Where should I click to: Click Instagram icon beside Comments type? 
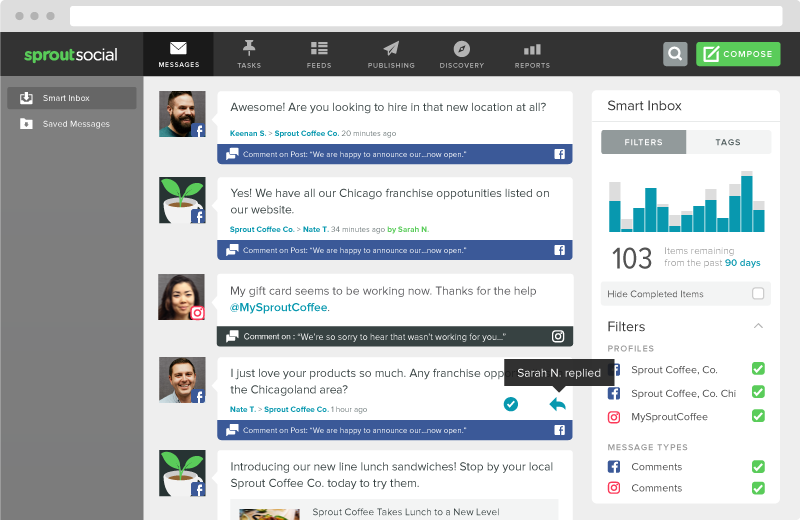pos(614,488)
